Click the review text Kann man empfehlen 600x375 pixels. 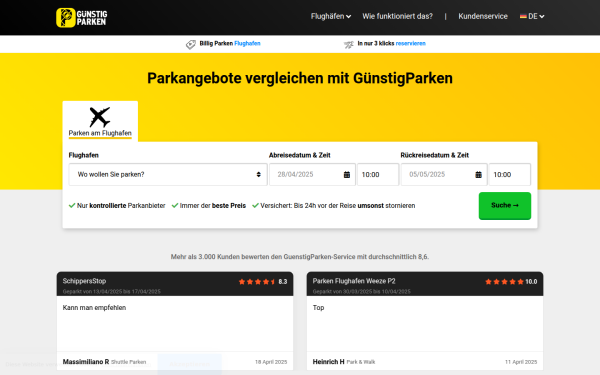click(x=94, y=308)
